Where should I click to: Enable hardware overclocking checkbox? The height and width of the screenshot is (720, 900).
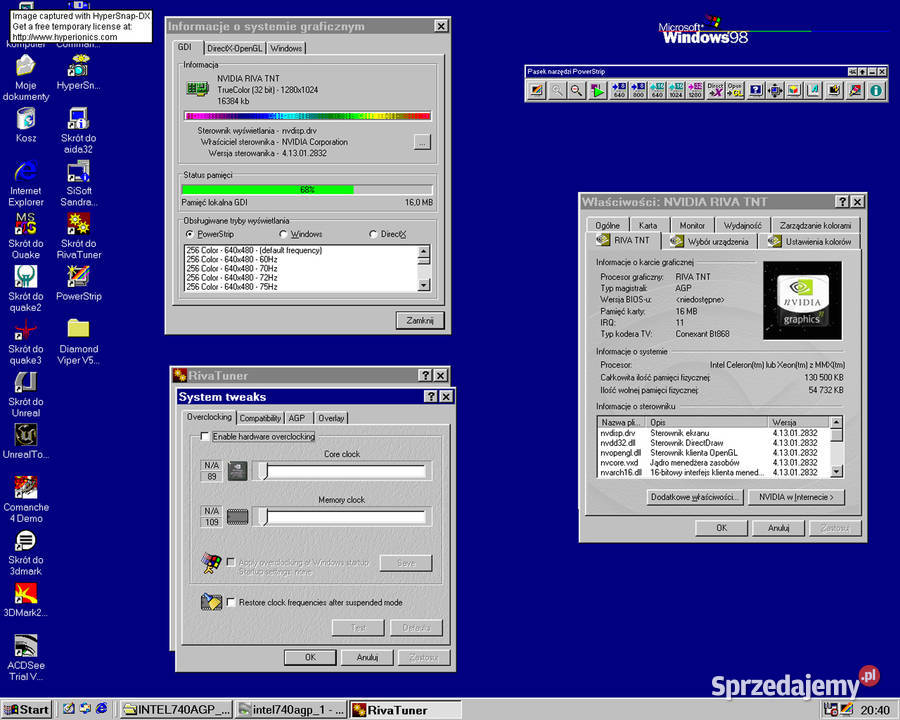(204, 436)
